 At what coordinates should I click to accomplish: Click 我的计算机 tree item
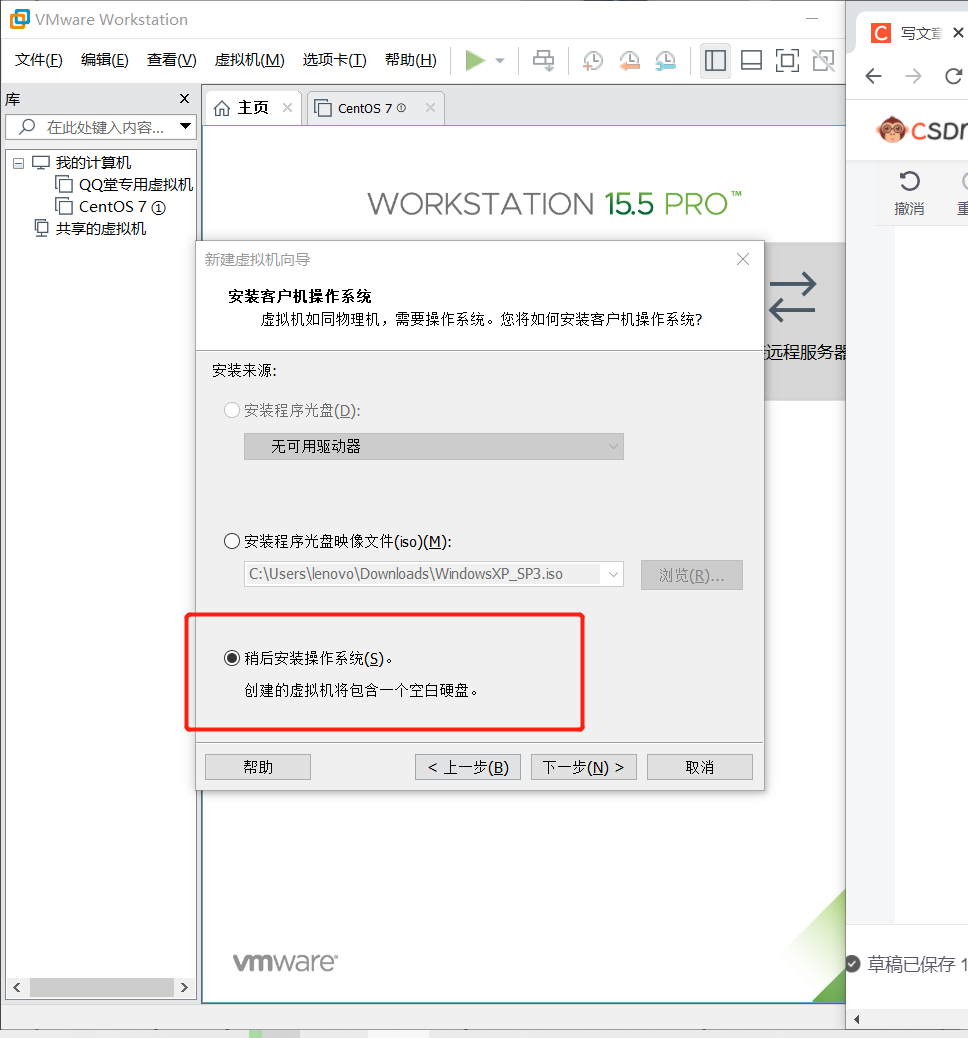(x=82, y=163)
